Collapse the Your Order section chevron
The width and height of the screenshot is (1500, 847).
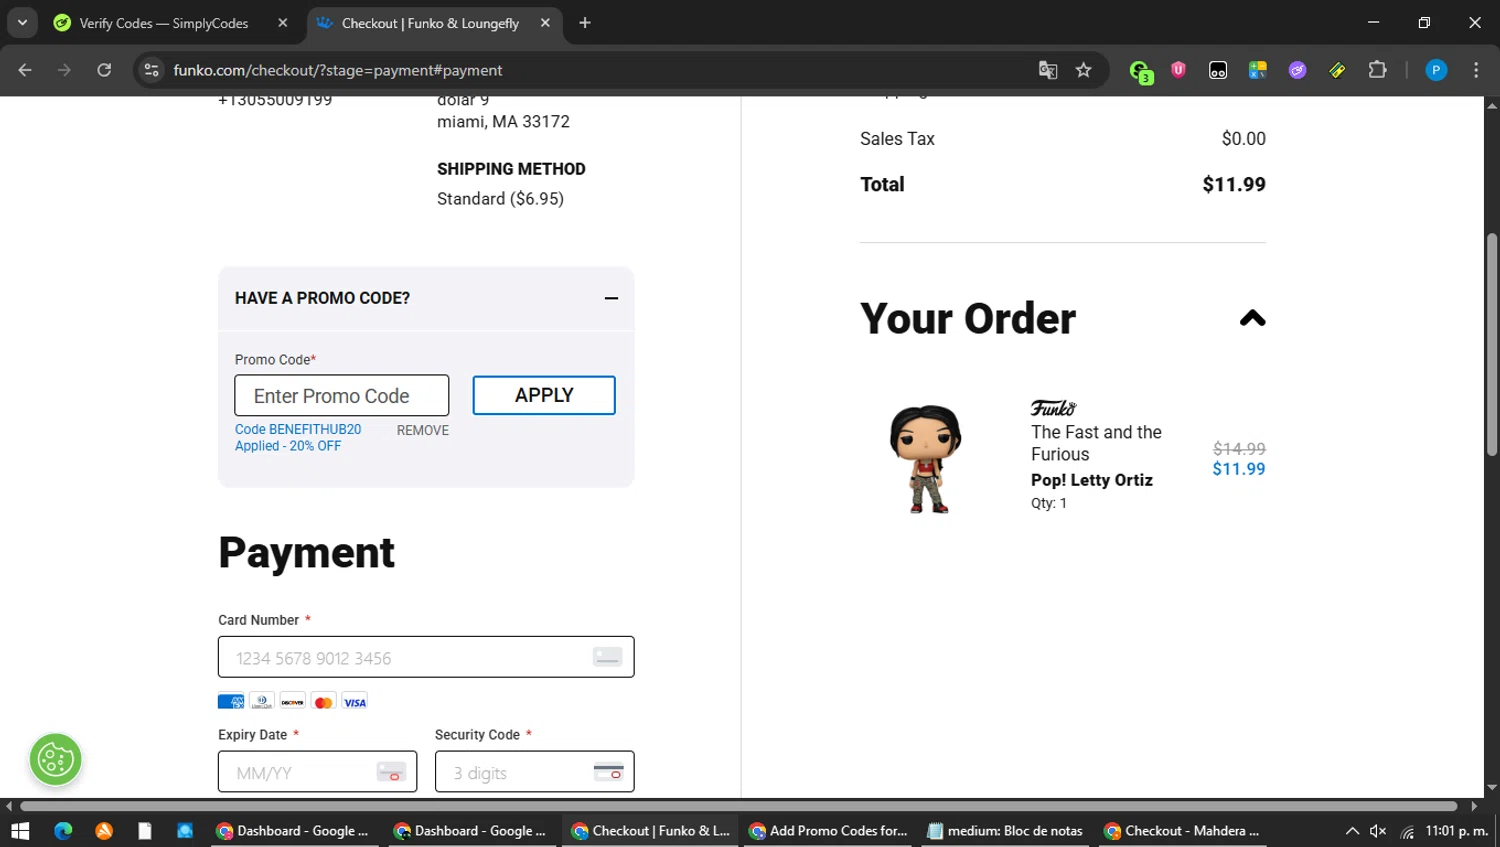tap(1252, 318)
